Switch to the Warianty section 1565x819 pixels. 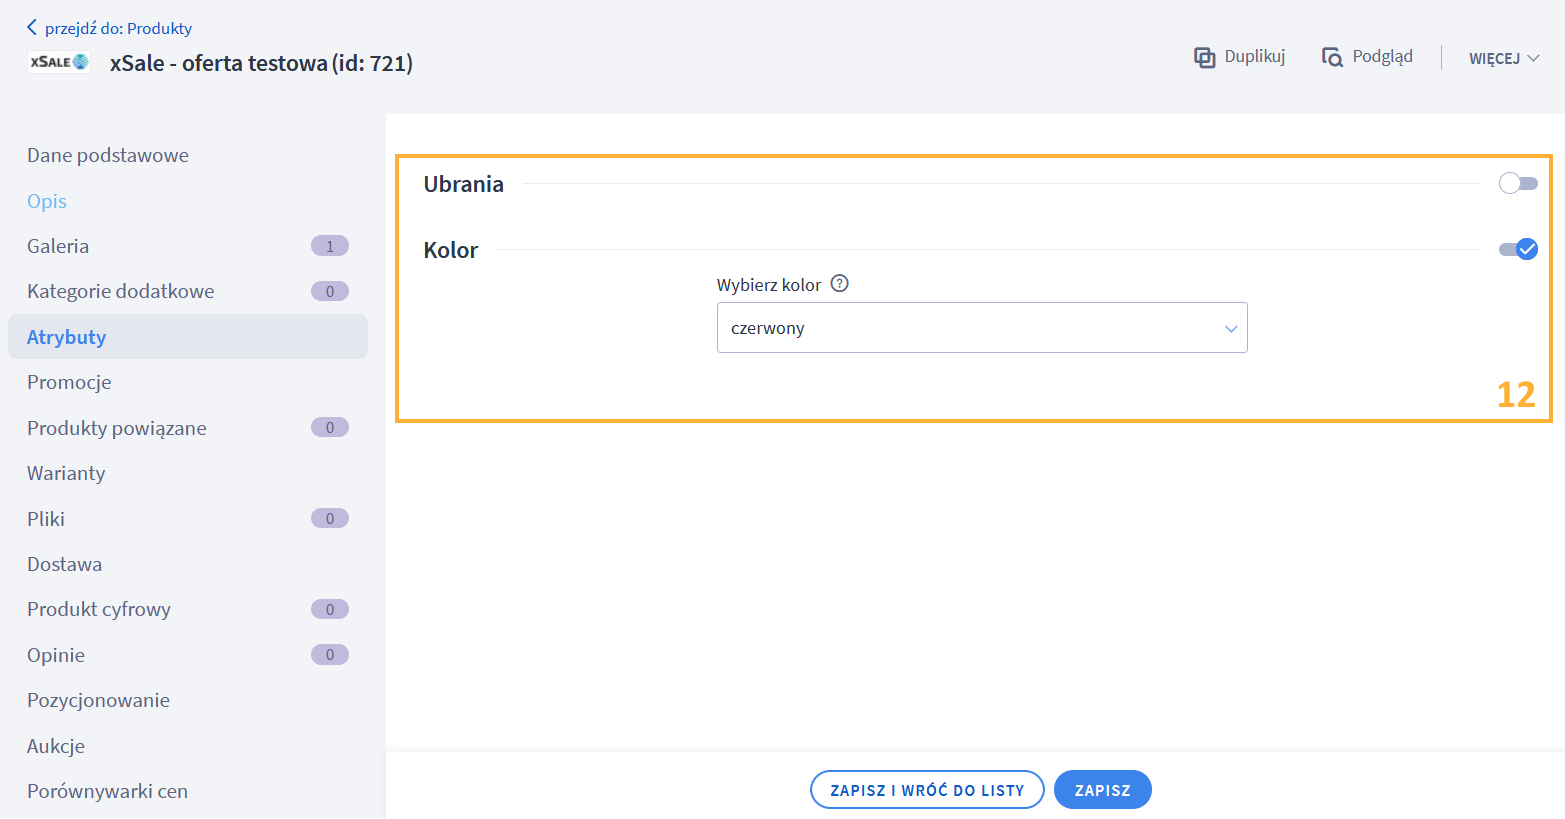(x=66, y=473)
